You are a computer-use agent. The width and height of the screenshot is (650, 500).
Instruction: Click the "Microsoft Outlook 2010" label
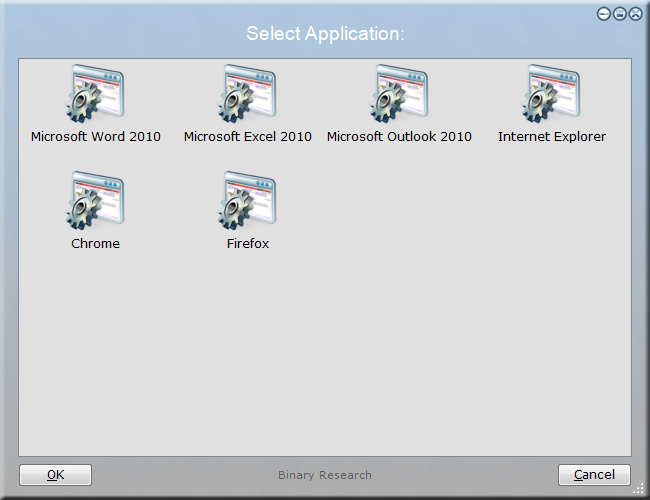399,136
